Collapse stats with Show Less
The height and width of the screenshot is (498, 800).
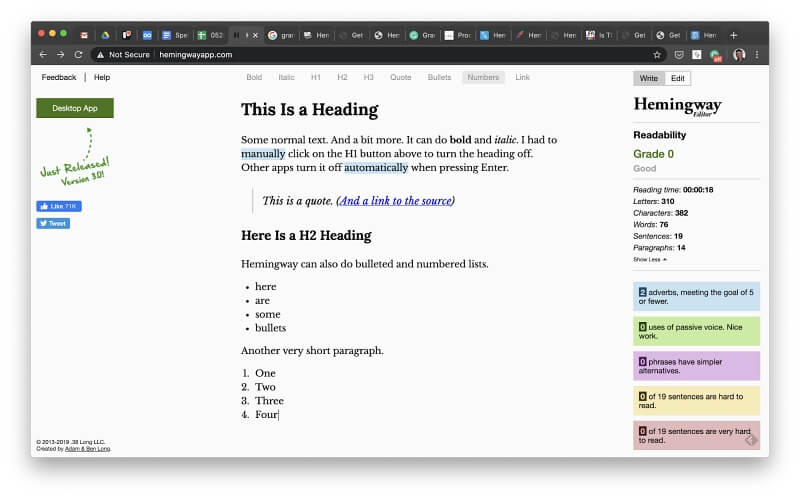pos(649,260)
